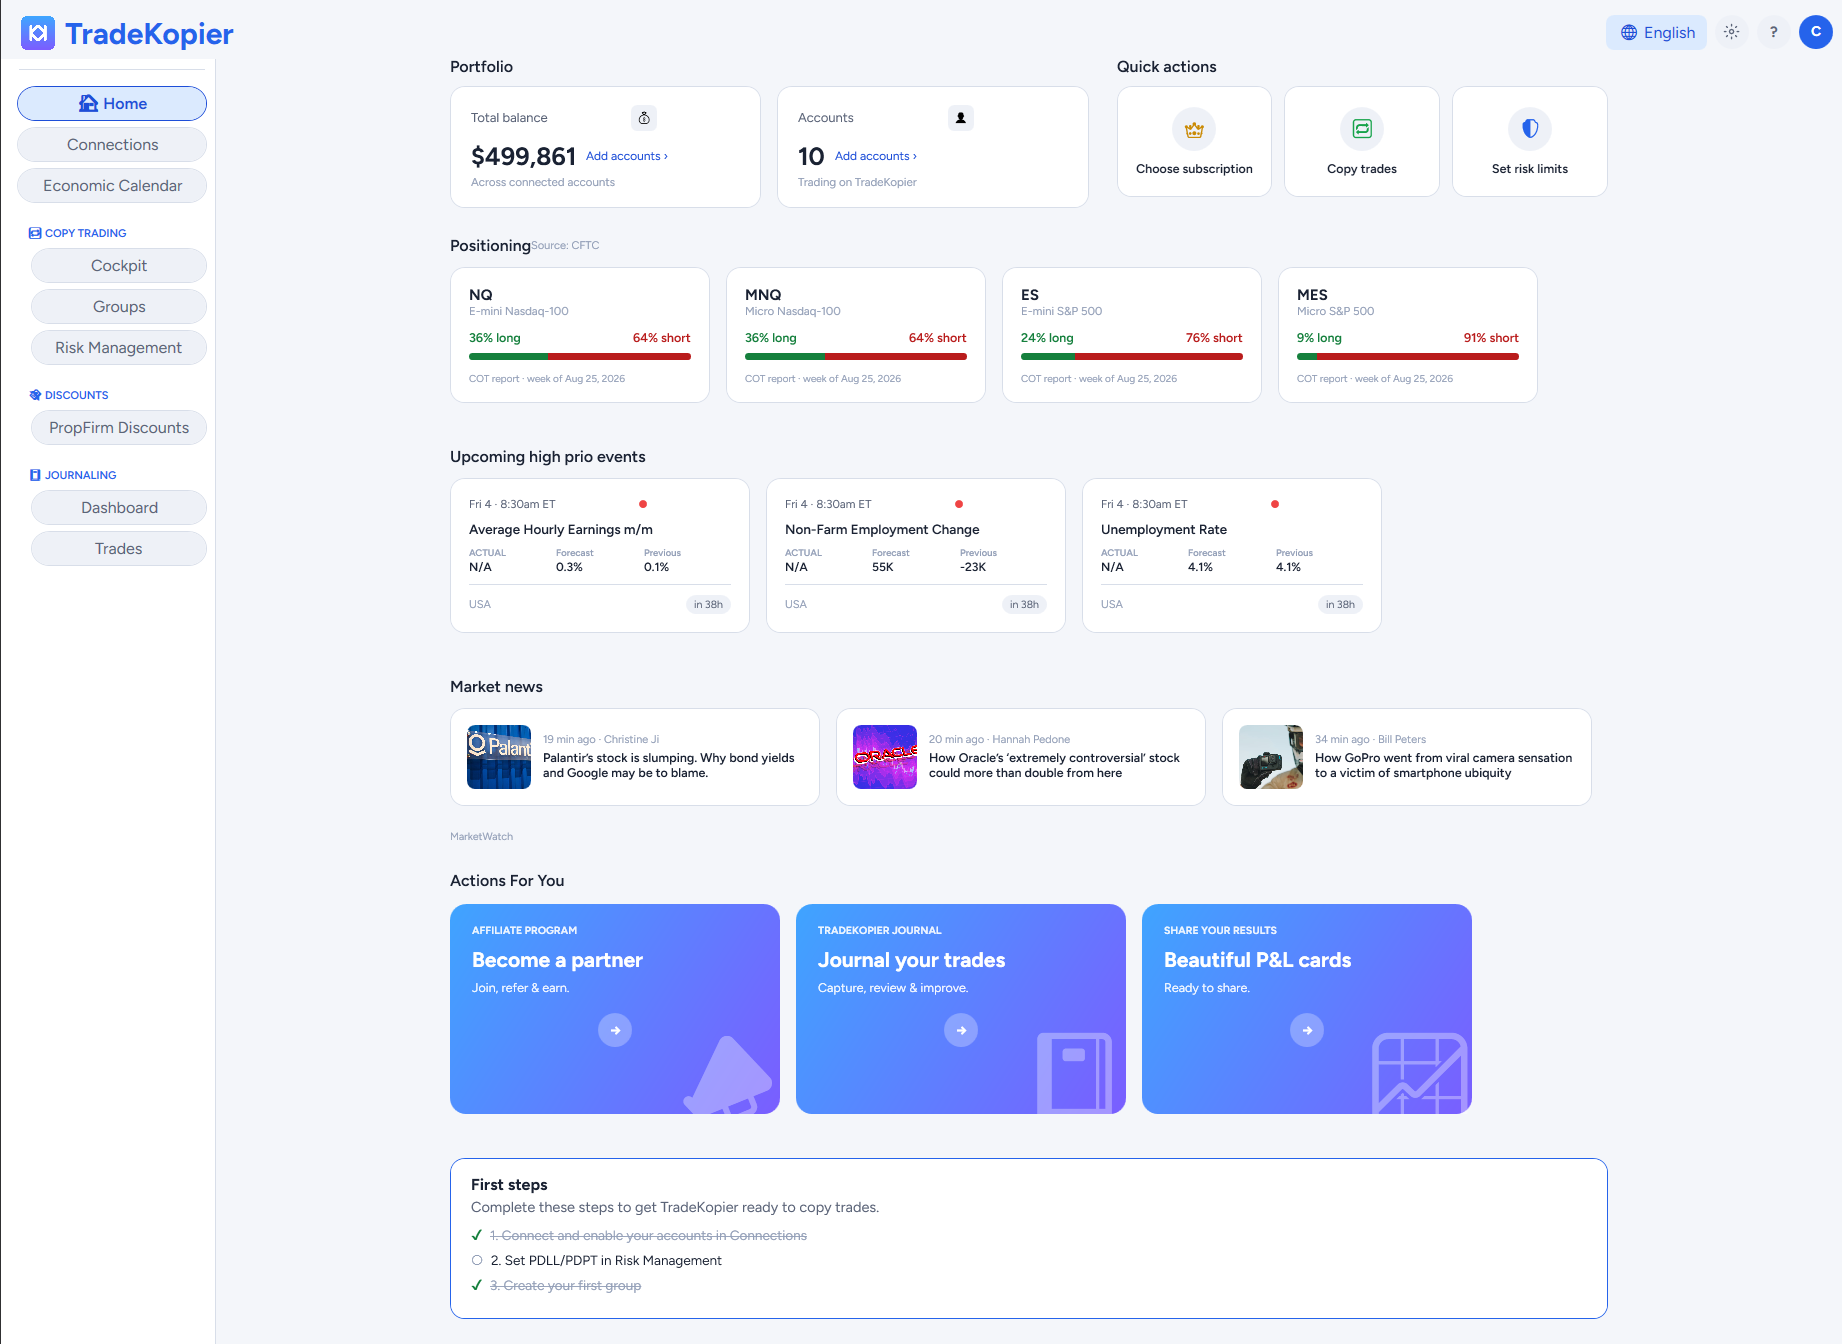Viewport: 1842px width, 1344px height.
Task: Click the MES long/short positioning bar
Action: (1408, 356)
